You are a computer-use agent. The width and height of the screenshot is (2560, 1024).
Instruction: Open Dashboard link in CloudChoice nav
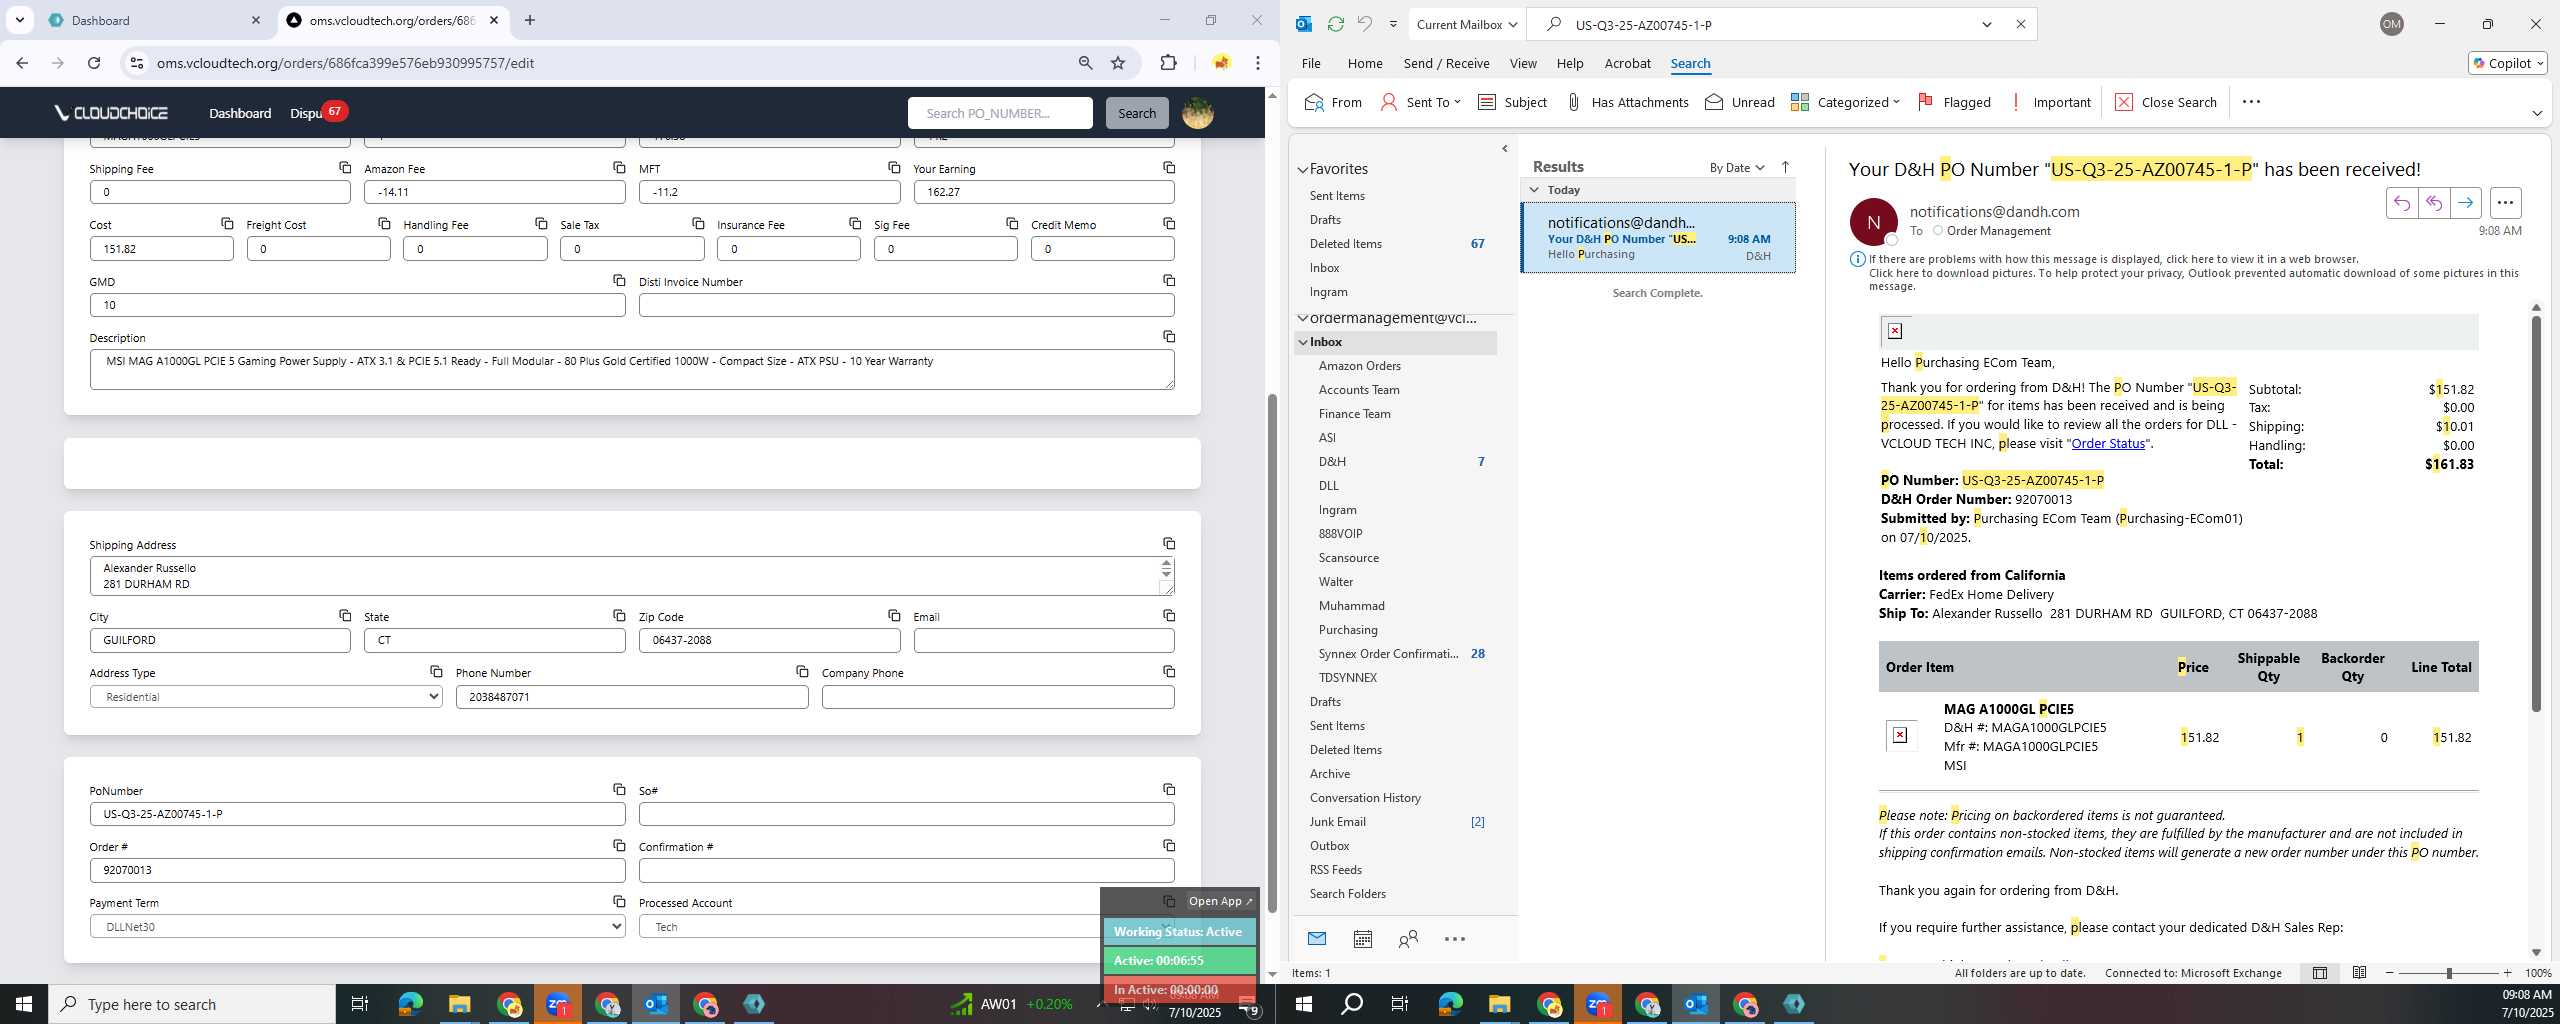point(240,113)
